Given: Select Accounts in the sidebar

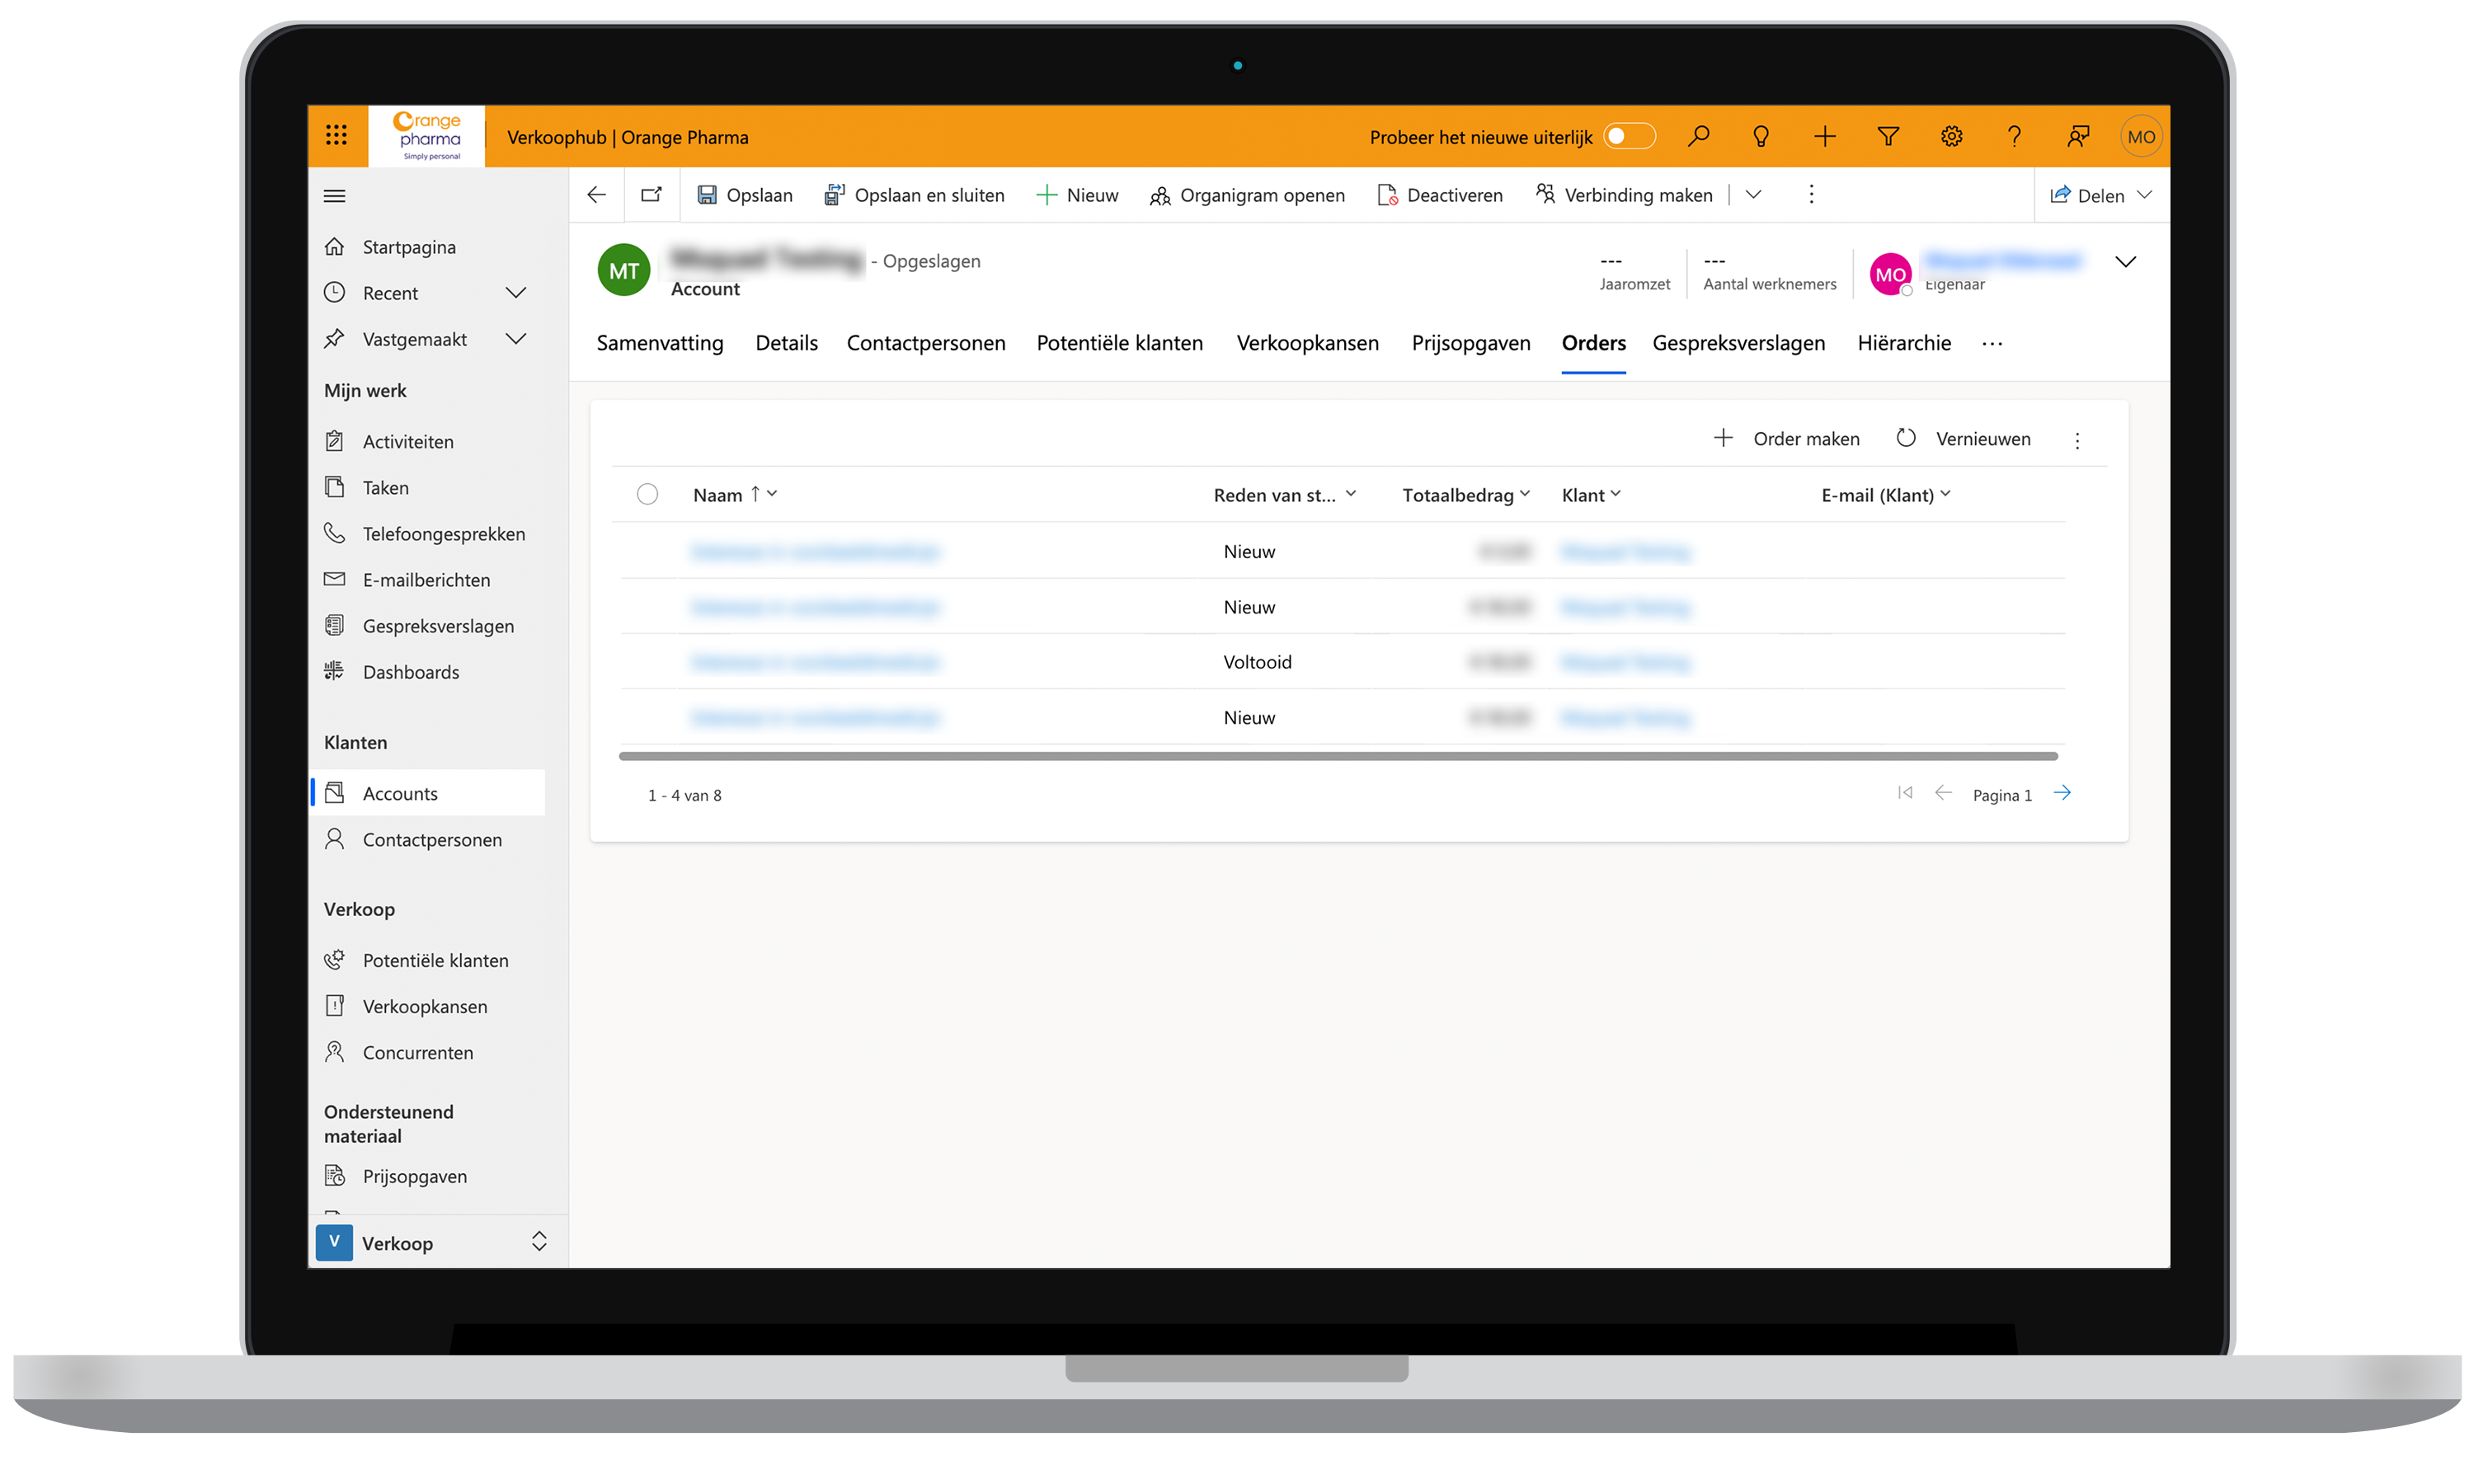Looking at the screenshot, I should 428,793.
